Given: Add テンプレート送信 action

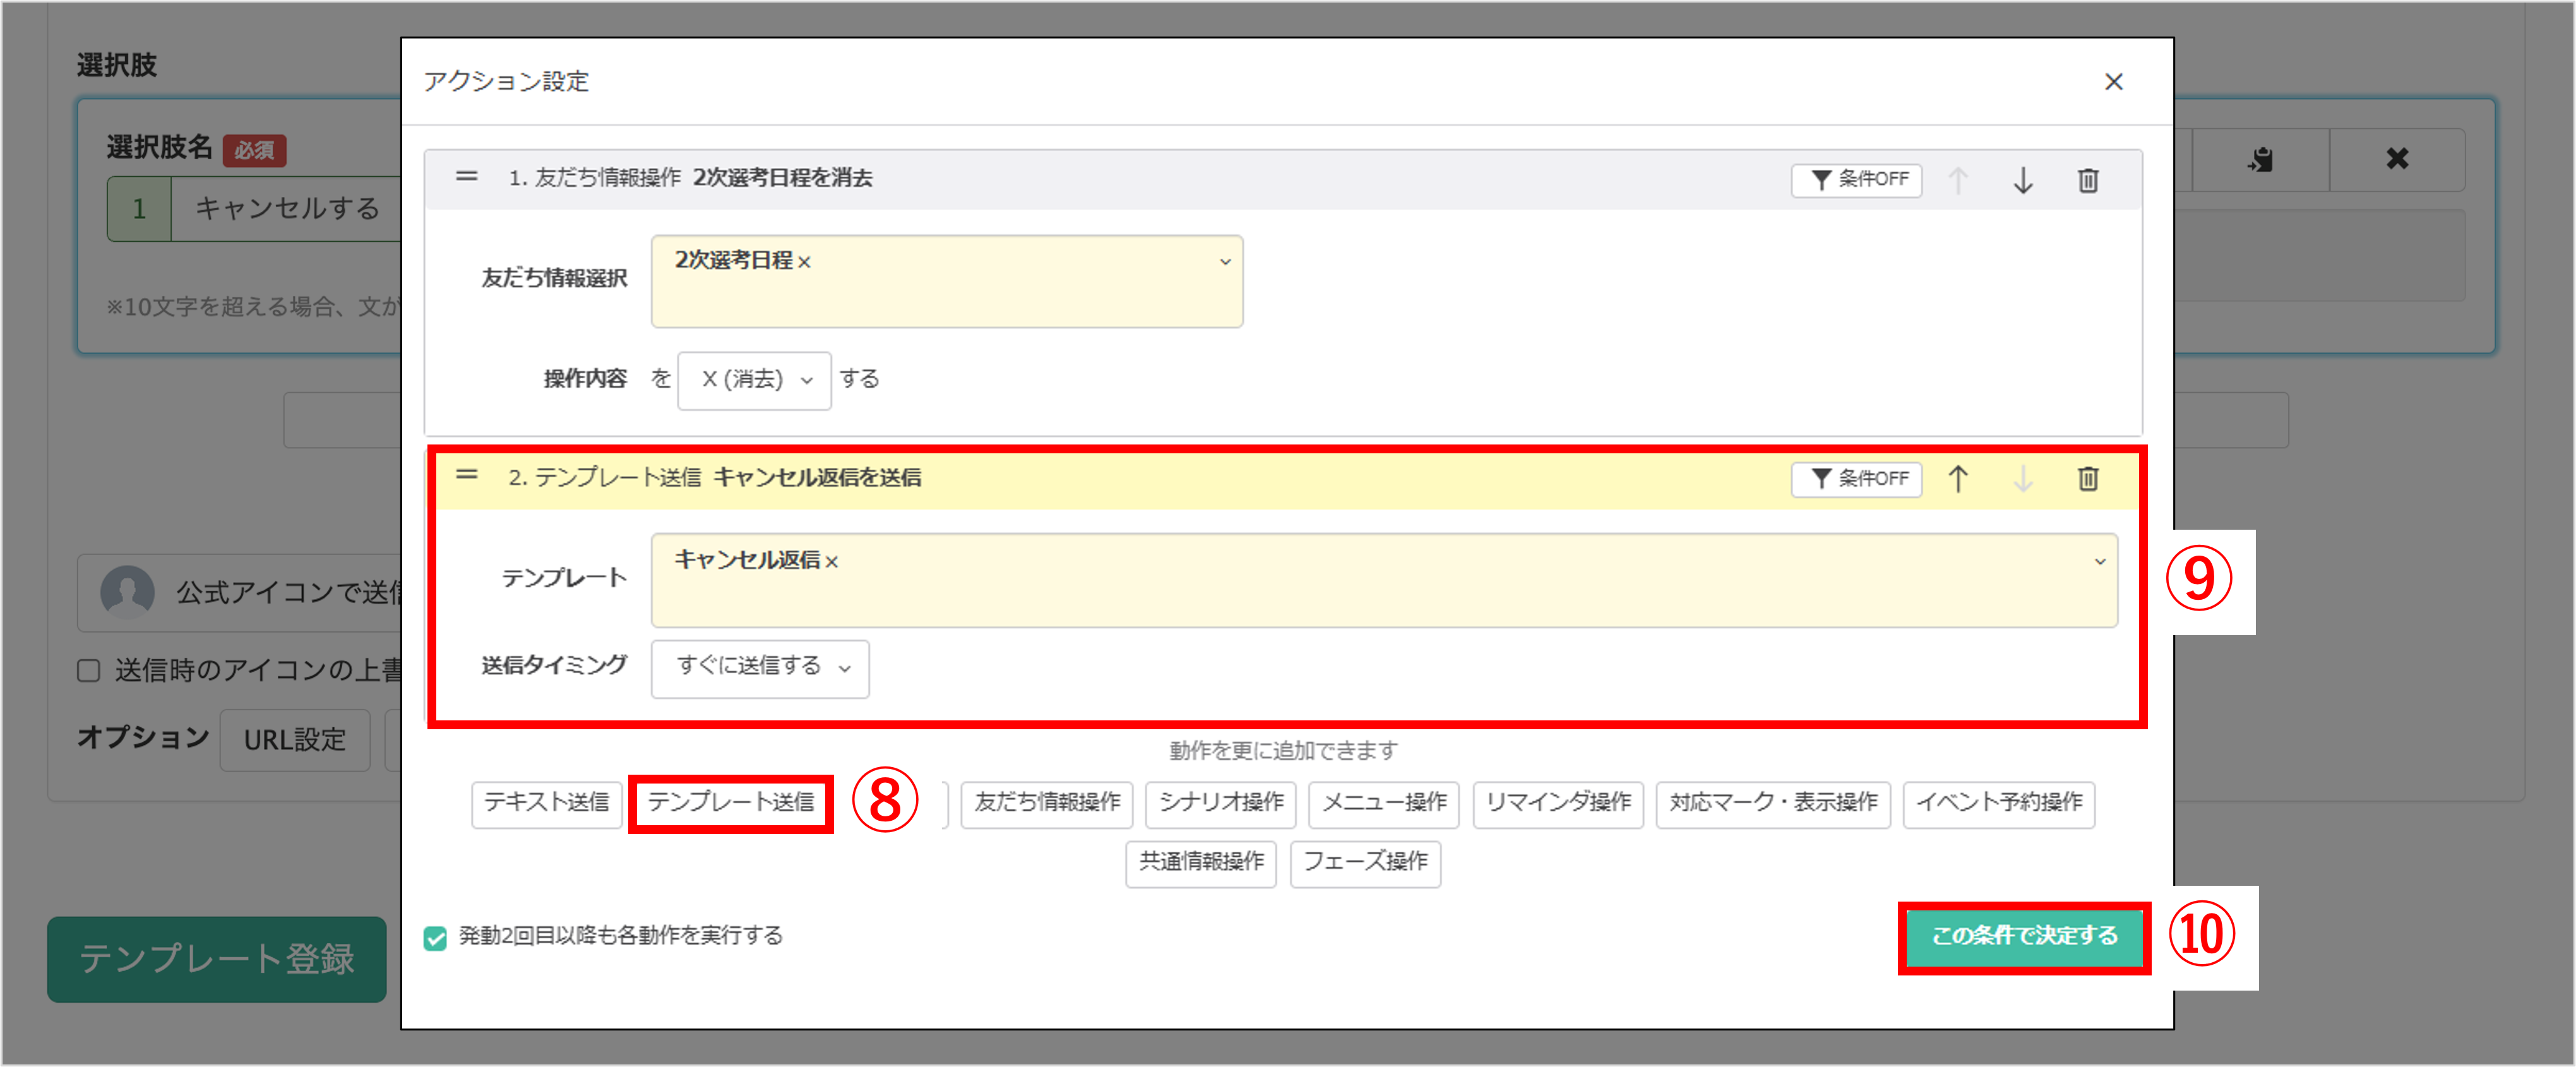Looking at the screenshot, I should point(731,803).
